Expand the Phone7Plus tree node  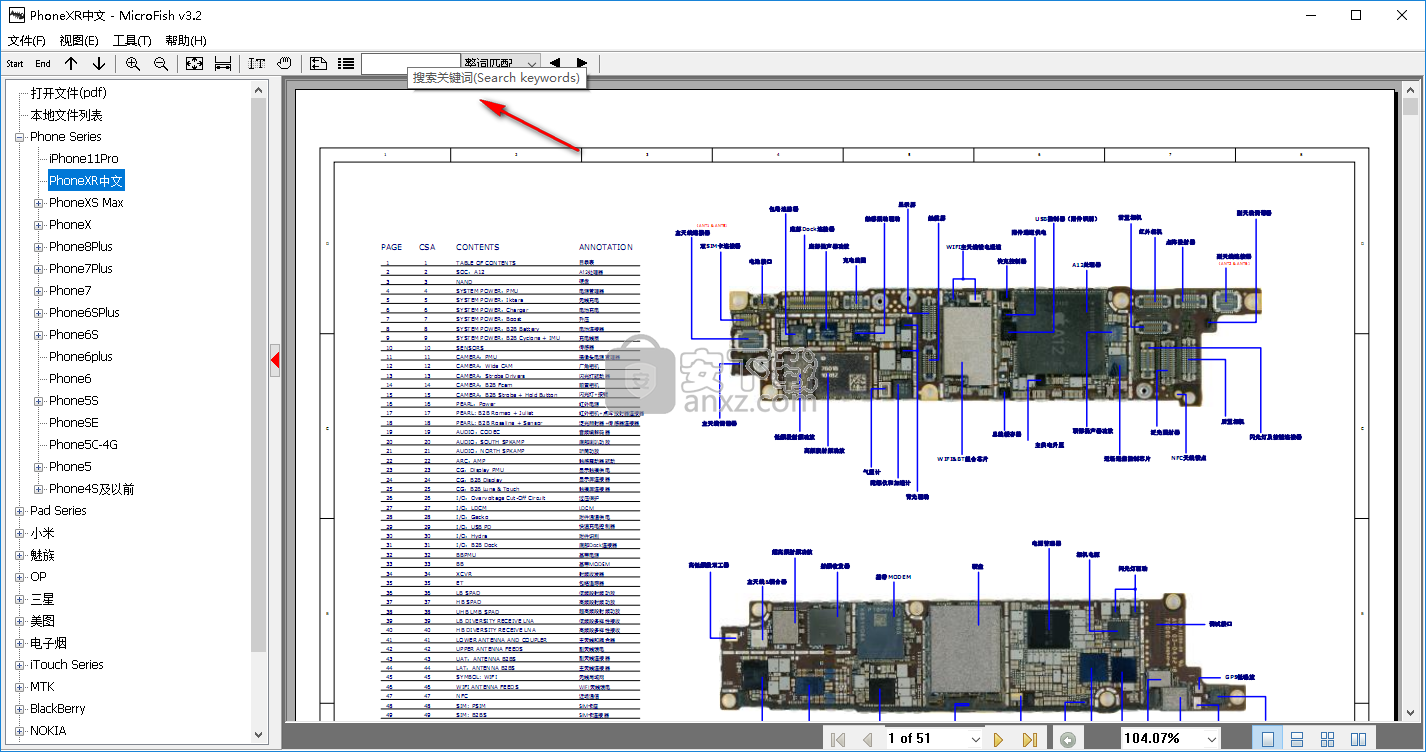point(39,269)
